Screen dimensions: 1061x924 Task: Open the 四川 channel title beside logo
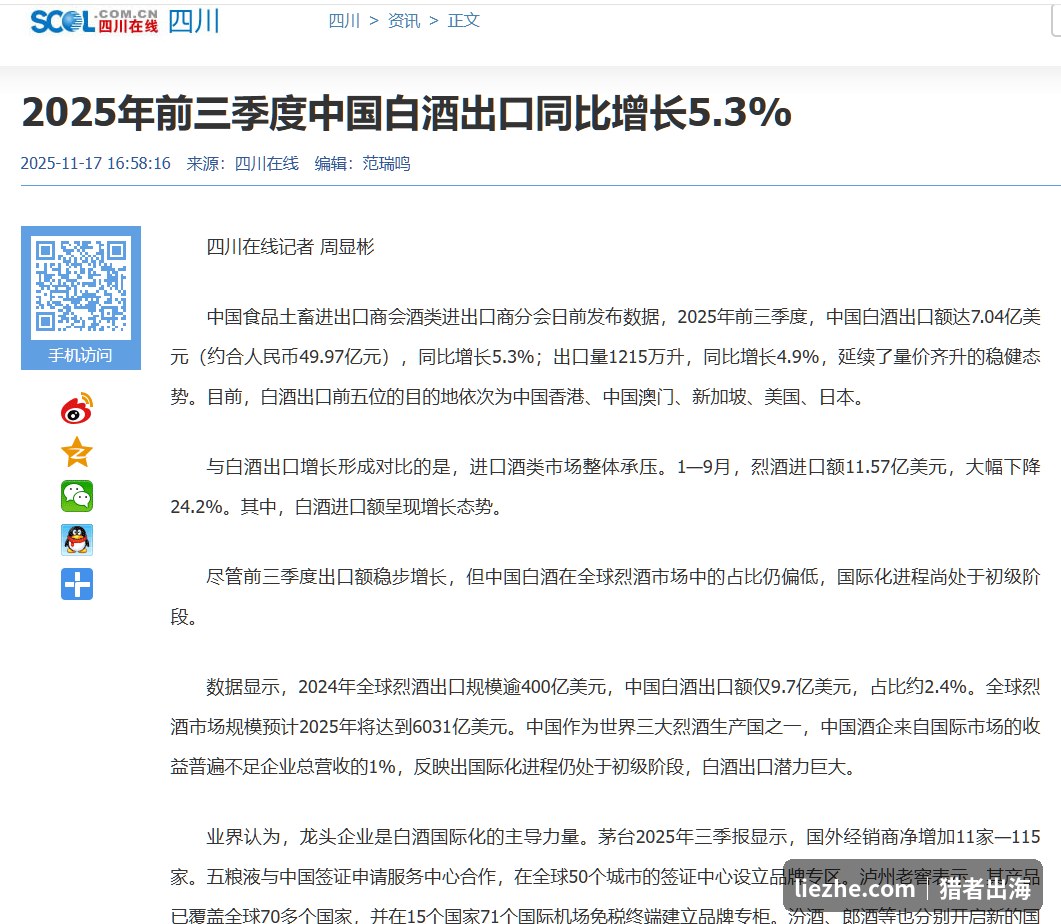tap(194, 21)
